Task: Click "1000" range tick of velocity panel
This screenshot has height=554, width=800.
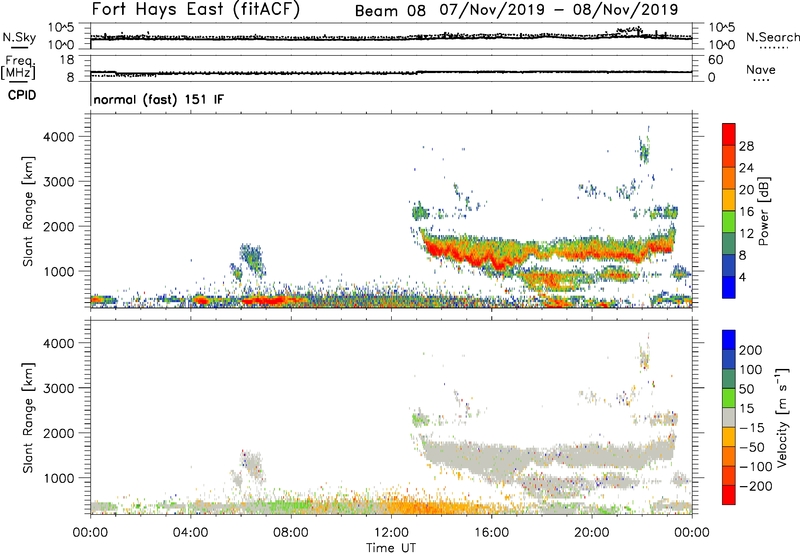Action: click(59, 478)
